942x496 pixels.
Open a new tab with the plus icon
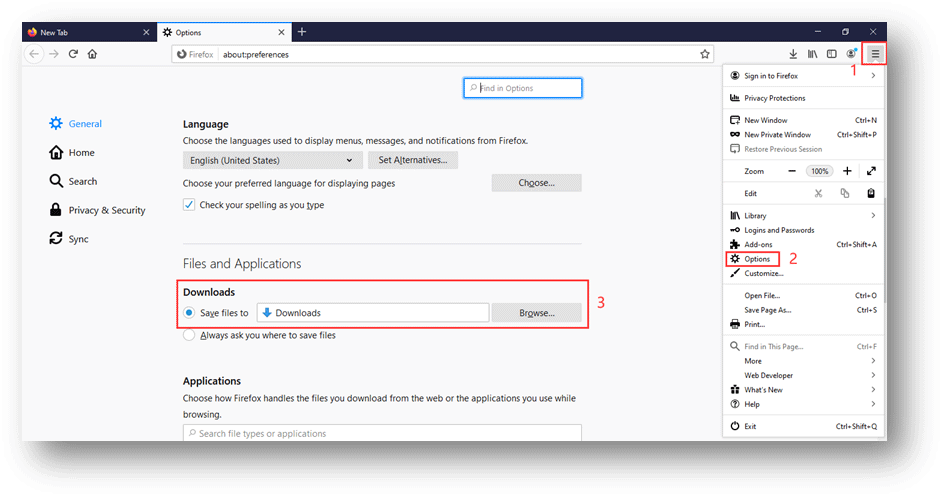pos(302,32)
